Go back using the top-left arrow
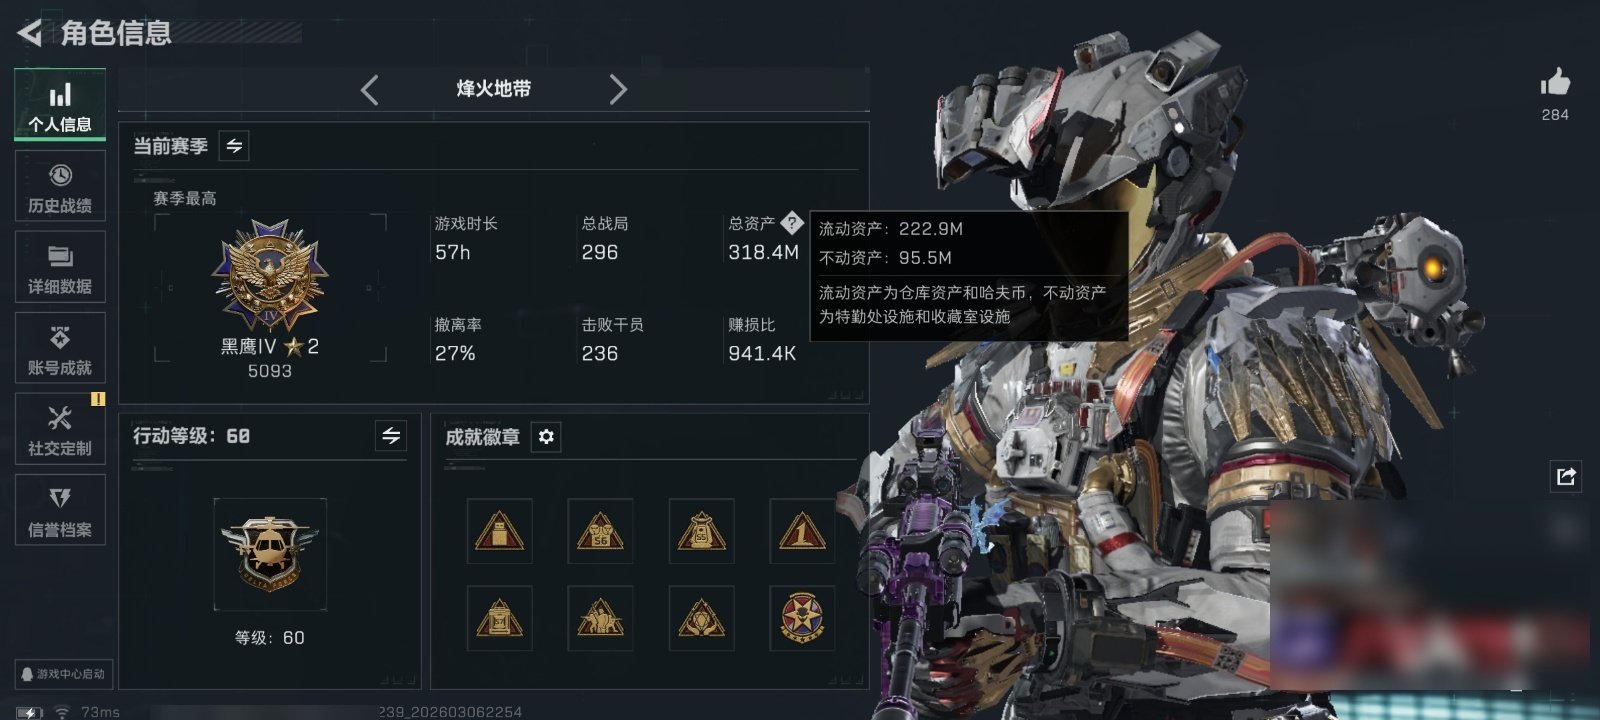Image resolution: width=1600 pixels, height=720 pixels. (30, 33)
